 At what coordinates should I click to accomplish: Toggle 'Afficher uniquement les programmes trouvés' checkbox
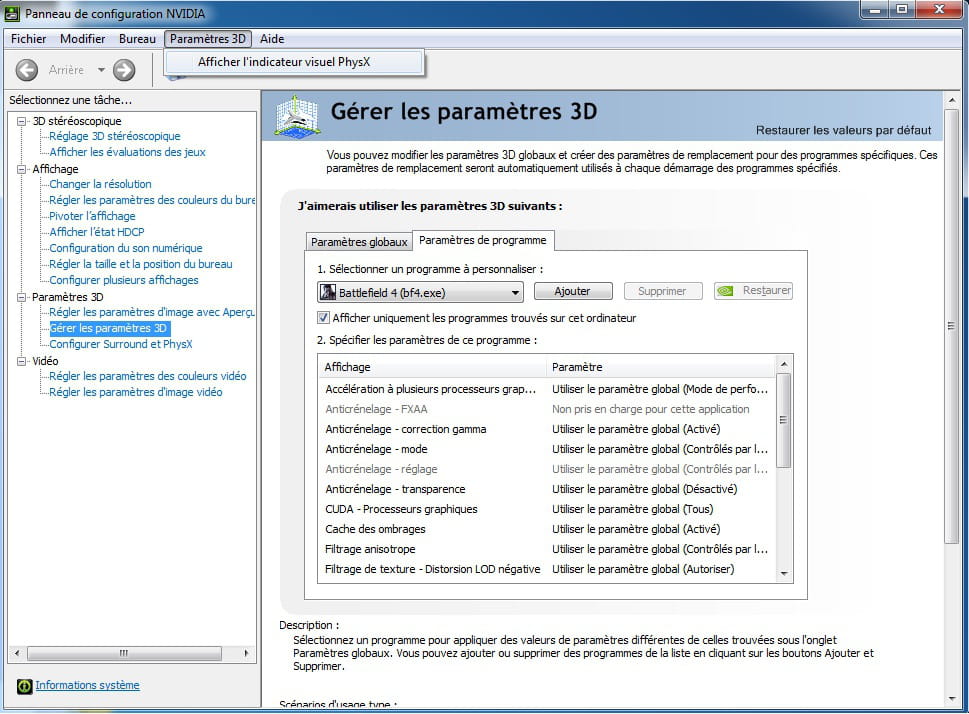point(323,318)
